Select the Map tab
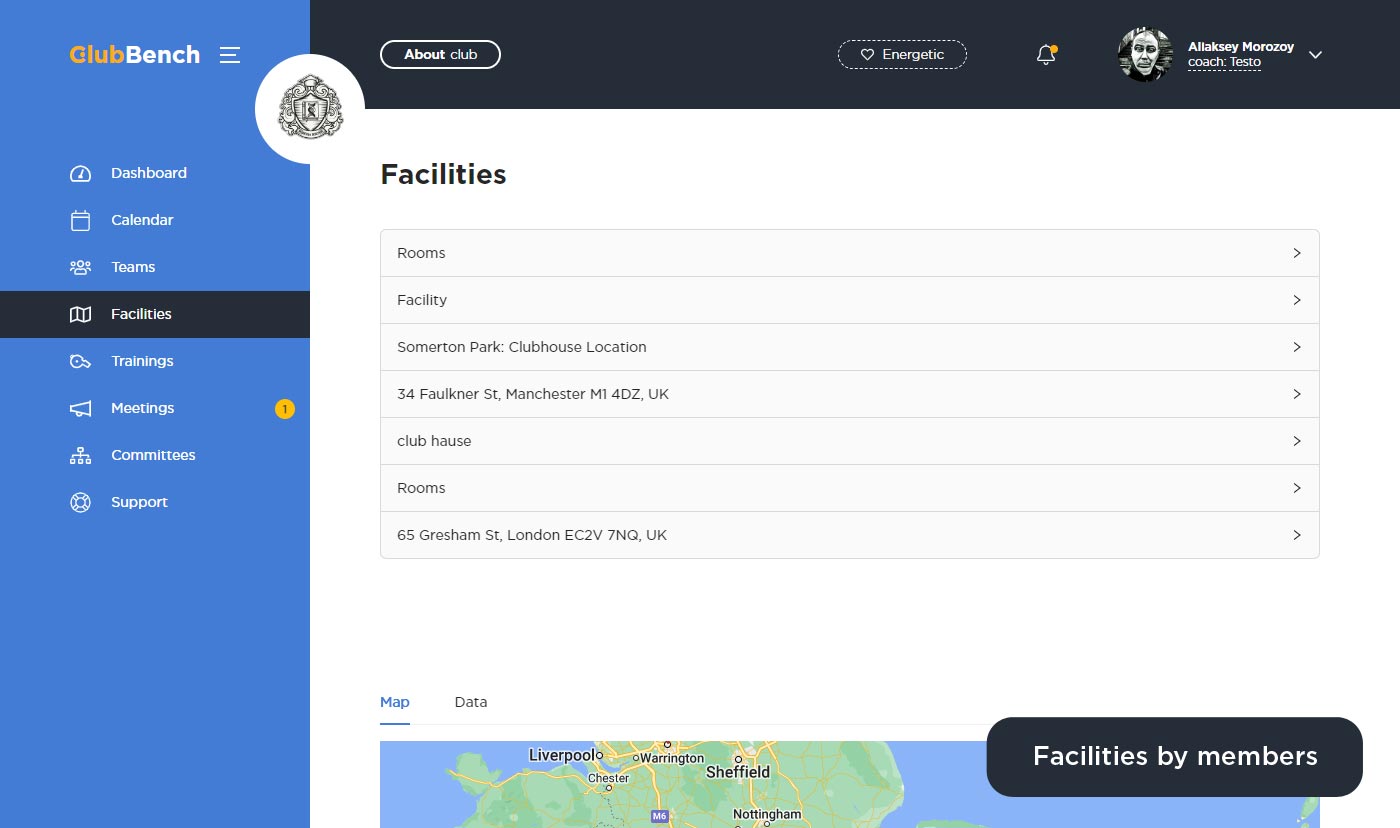The height and width of the screenshot is (828, 1400). coord(395,702)
